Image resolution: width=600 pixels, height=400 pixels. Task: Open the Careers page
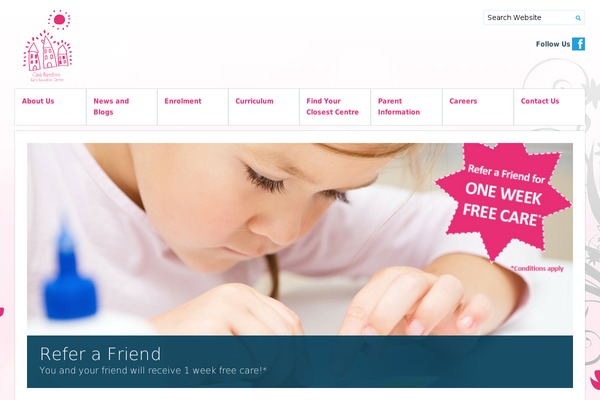coord(463,101)
